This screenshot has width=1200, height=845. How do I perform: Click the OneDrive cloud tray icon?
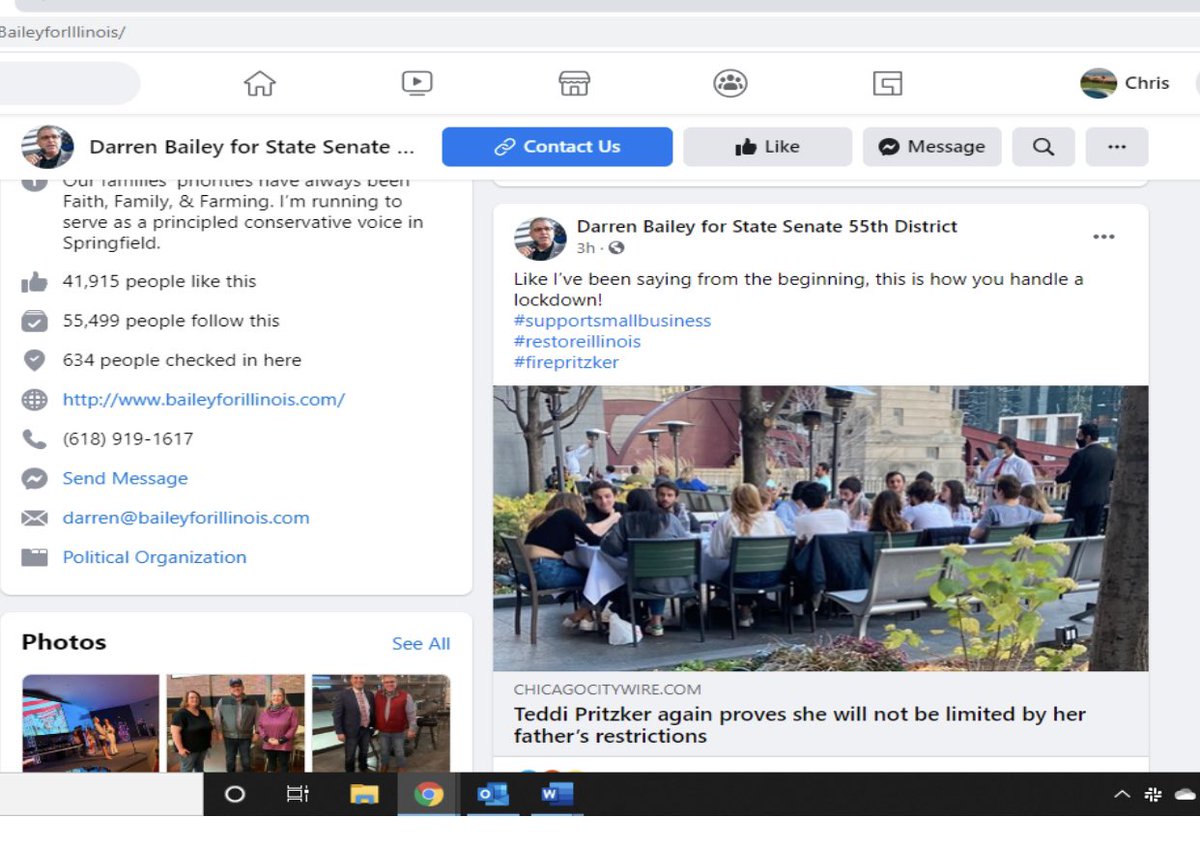coord(1185,794)
